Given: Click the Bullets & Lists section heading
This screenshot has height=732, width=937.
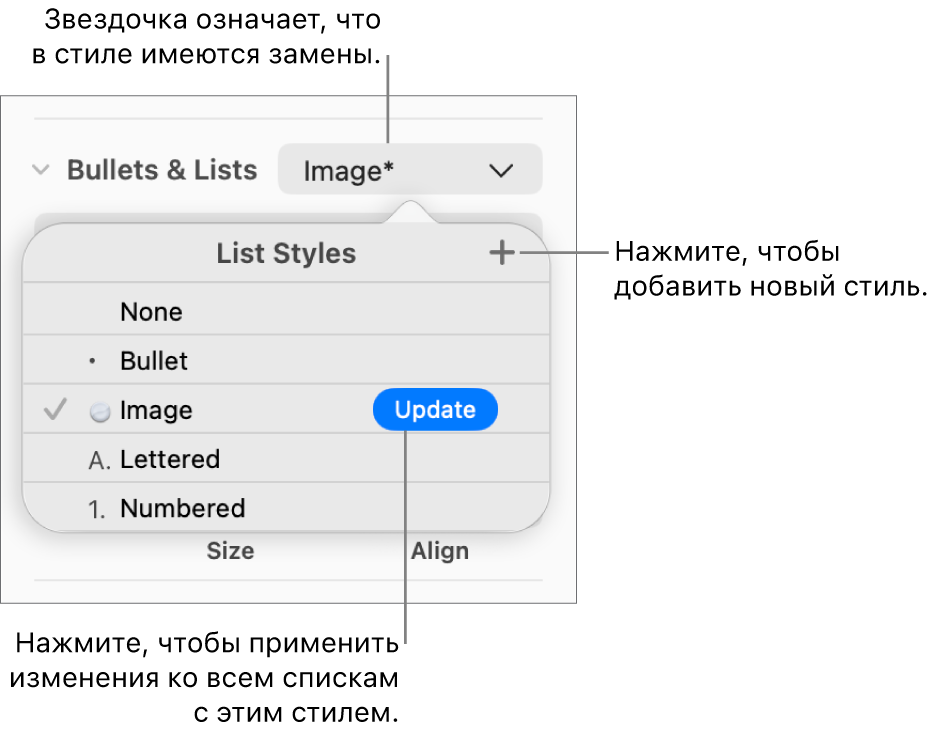Looking at the screenshot, I should tap(162, 170).
